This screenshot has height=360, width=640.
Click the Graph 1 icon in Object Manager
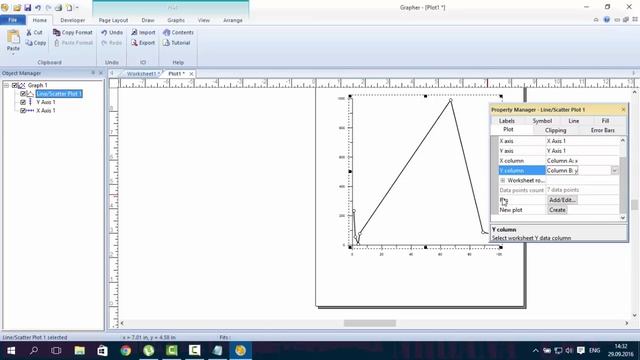22,85
